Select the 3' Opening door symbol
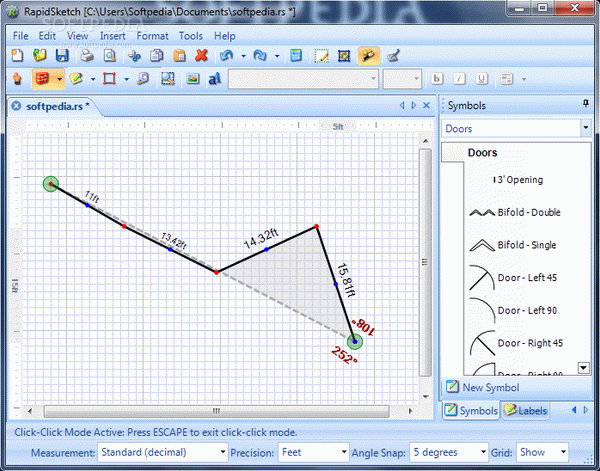This screenshot has width=600, height=471. [518, 179]
